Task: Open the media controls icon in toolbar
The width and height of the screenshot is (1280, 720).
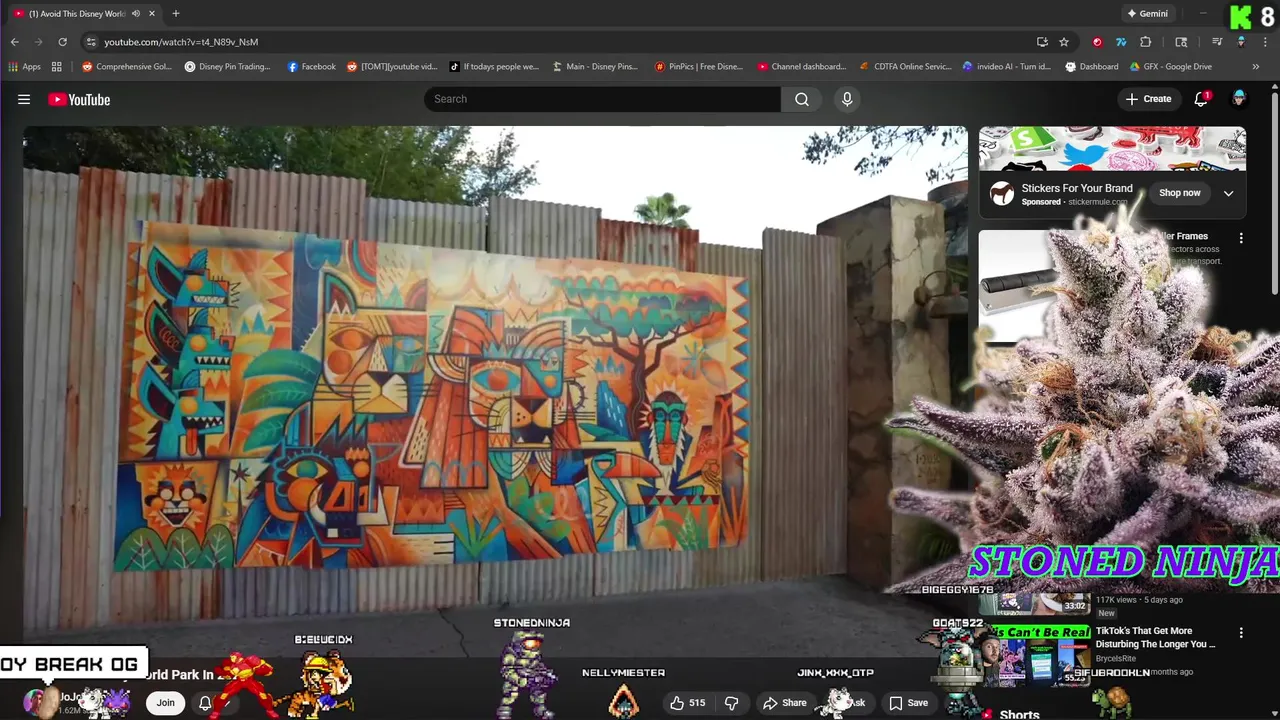Action: [1217, 42]
